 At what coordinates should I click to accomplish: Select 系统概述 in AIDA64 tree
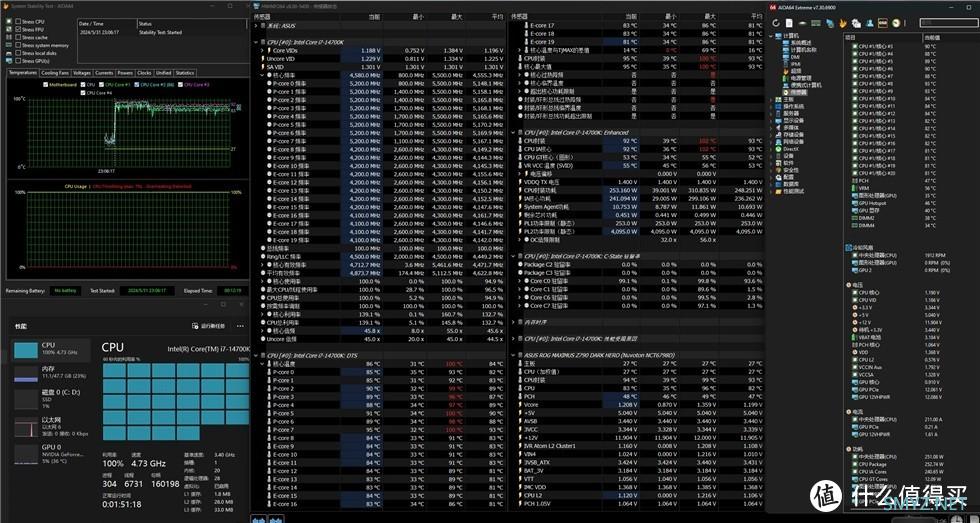[801, 42]
